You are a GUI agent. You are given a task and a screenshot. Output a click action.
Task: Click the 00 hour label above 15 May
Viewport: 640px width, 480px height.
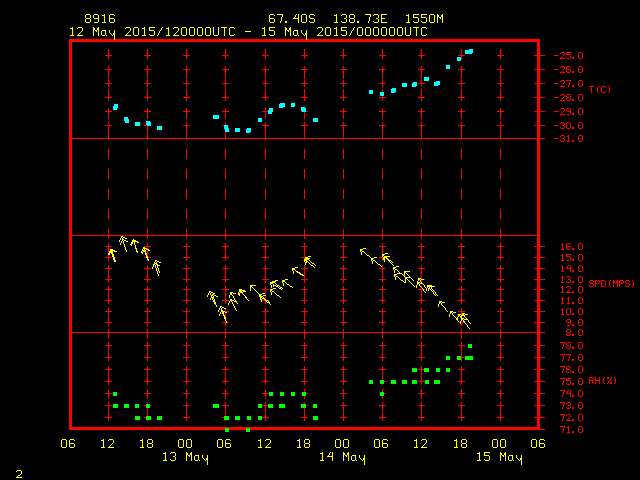coord(499,444)
